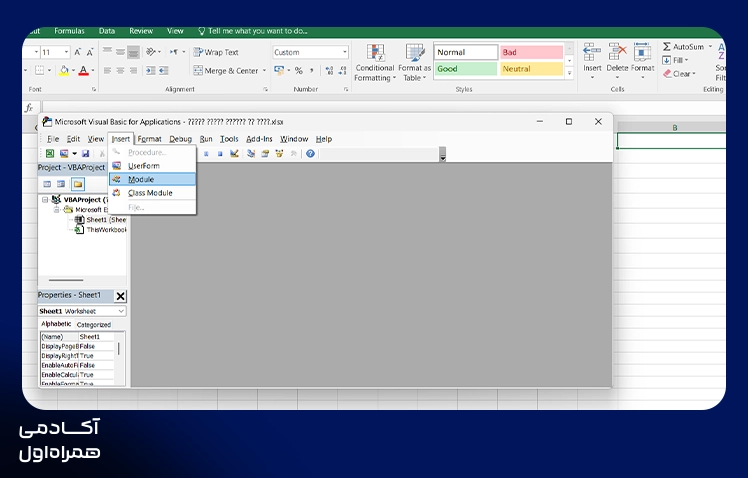Open Properties Window toolbar icon
This screenshot has height=478, width=748.
(x=265, y=154)
